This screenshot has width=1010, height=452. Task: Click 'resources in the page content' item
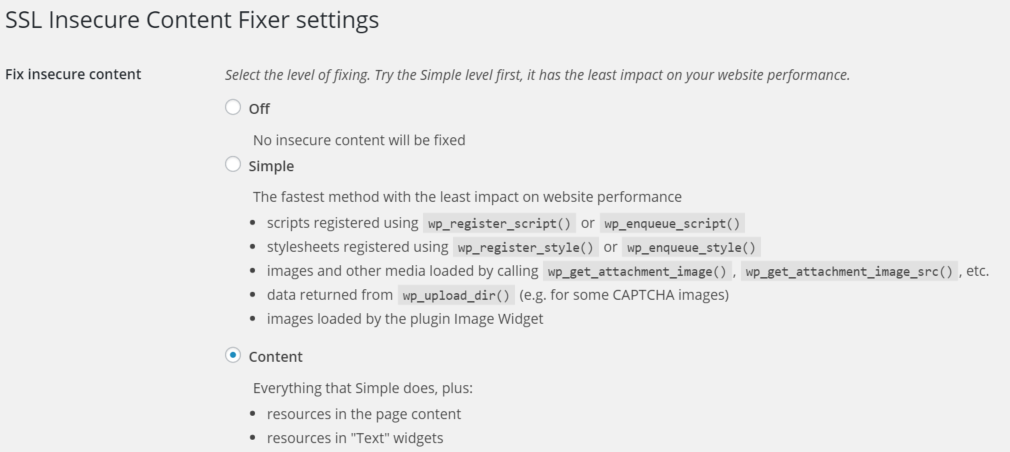pos(364,414)
